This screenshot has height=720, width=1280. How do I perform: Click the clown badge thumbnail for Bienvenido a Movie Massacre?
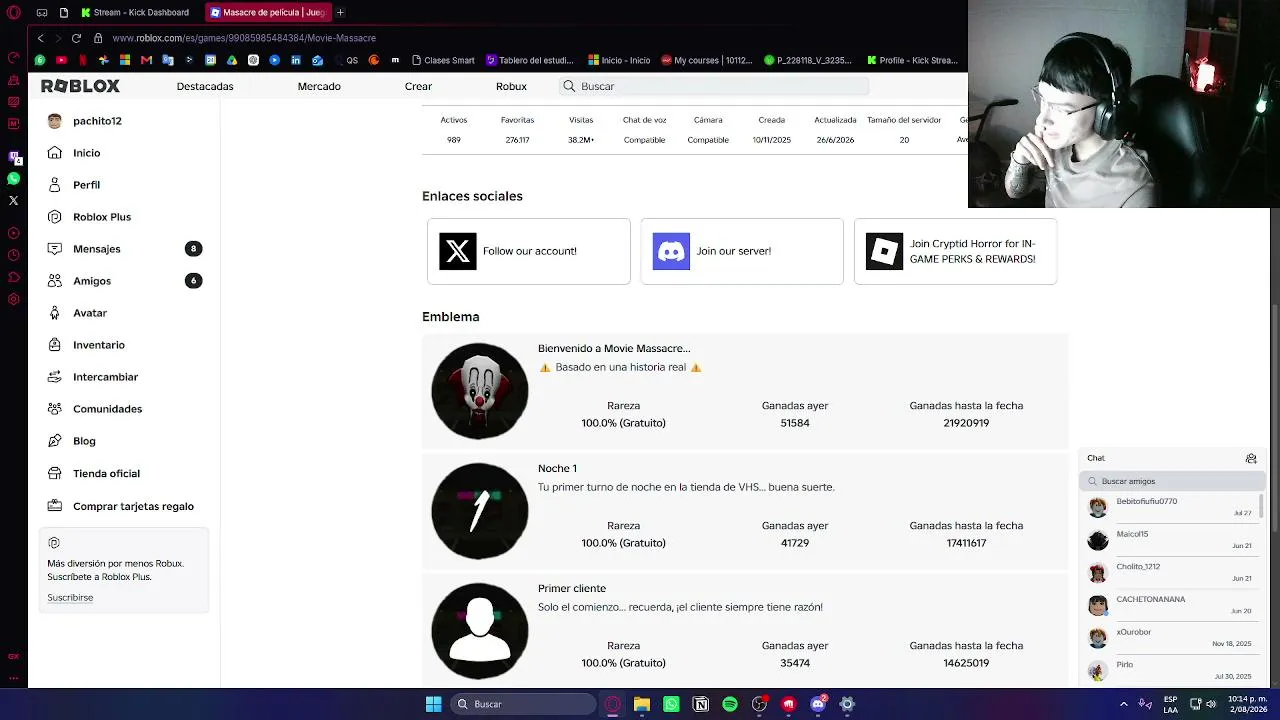(x=480, y=391)
